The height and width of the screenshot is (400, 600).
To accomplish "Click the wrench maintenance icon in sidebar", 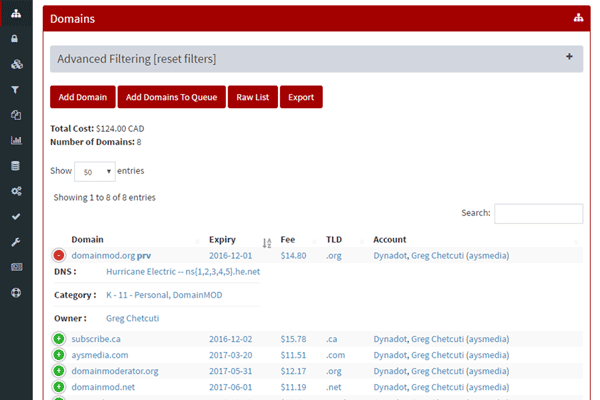I will (15, 242).
